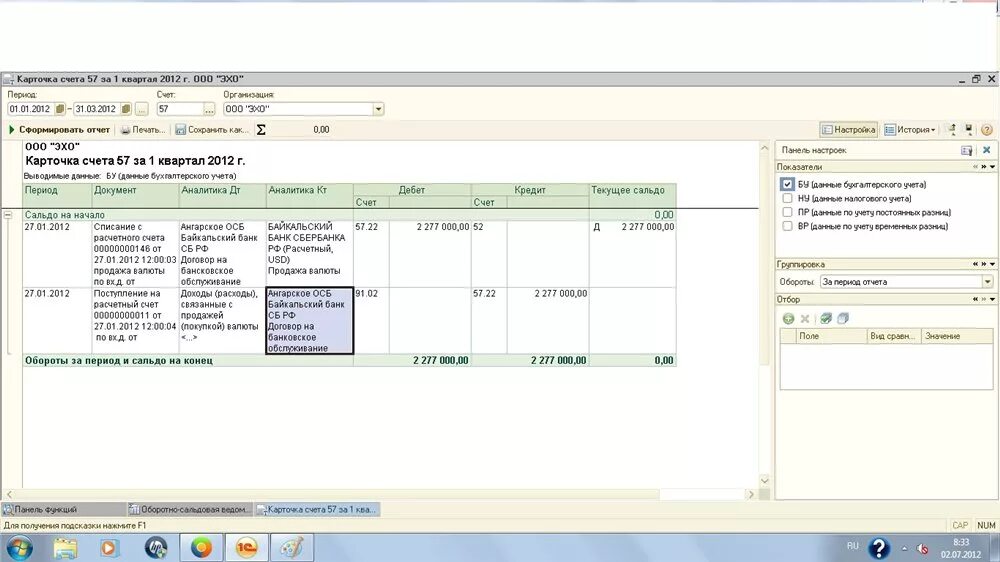This screenshot has height=562, width=1000.
Task: Switch to Карточка счета 57 tab
Action: 317,509
